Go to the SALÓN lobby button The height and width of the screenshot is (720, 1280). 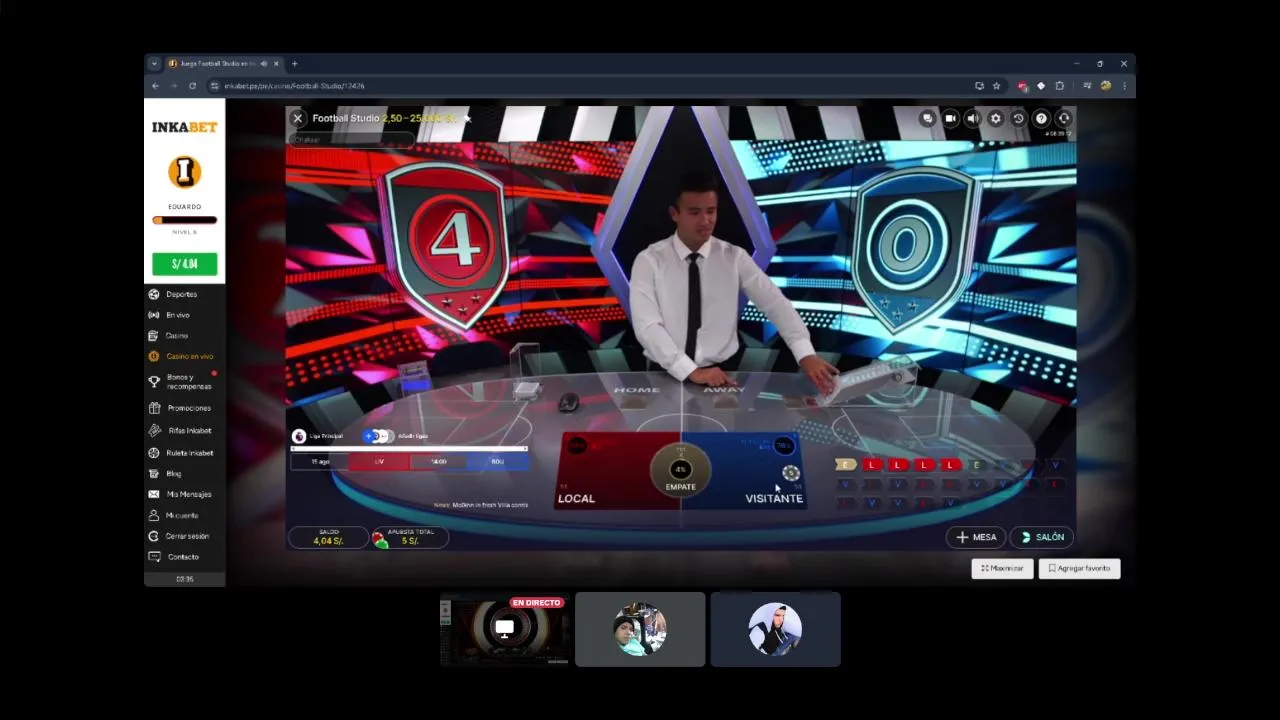[1042, 537]
